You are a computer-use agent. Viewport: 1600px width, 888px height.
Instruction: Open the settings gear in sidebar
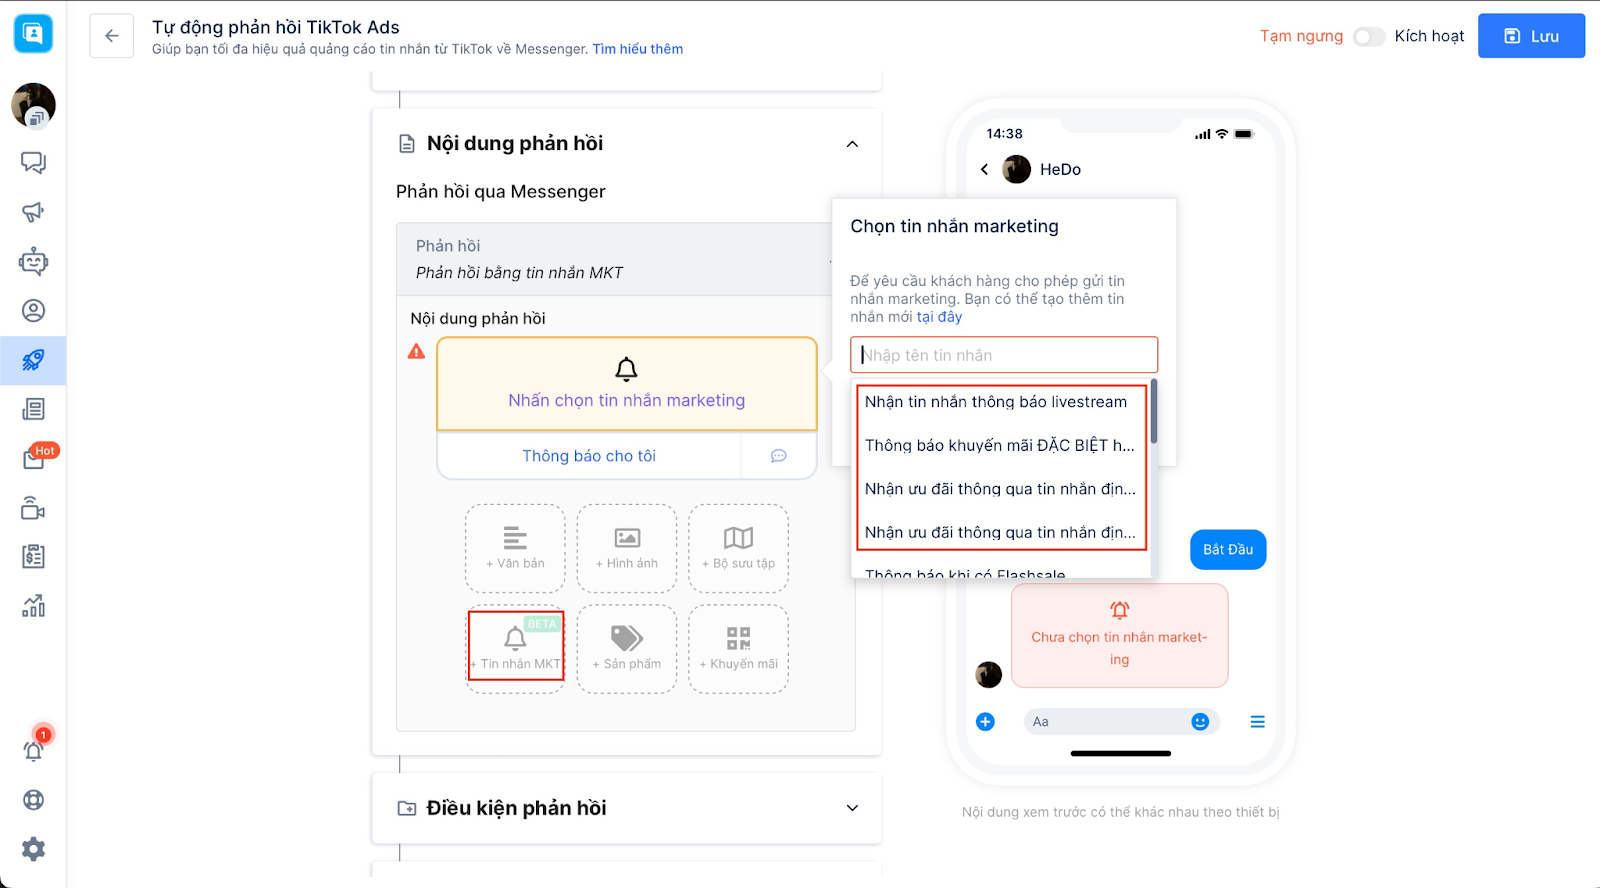(x=33, y=849)
